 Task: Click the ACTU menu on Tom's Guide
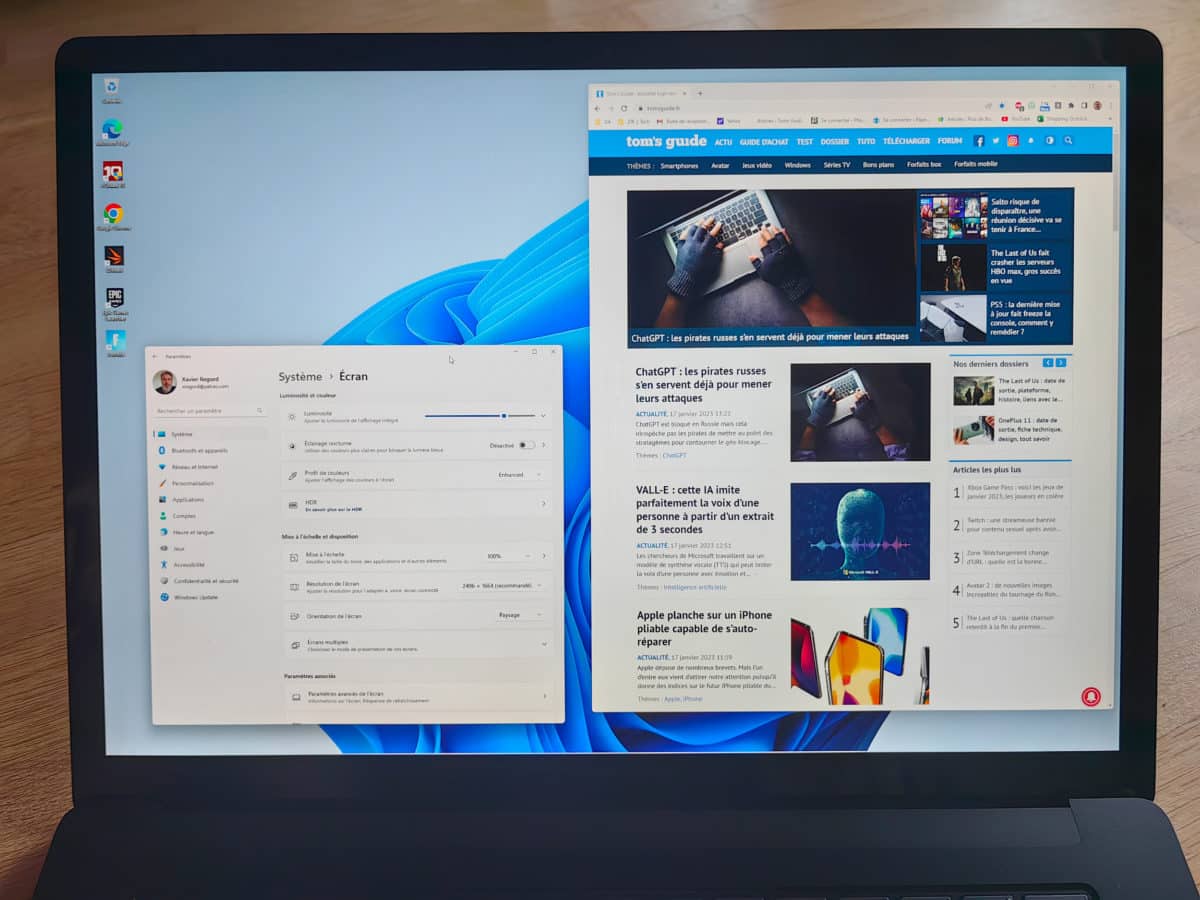723,142
